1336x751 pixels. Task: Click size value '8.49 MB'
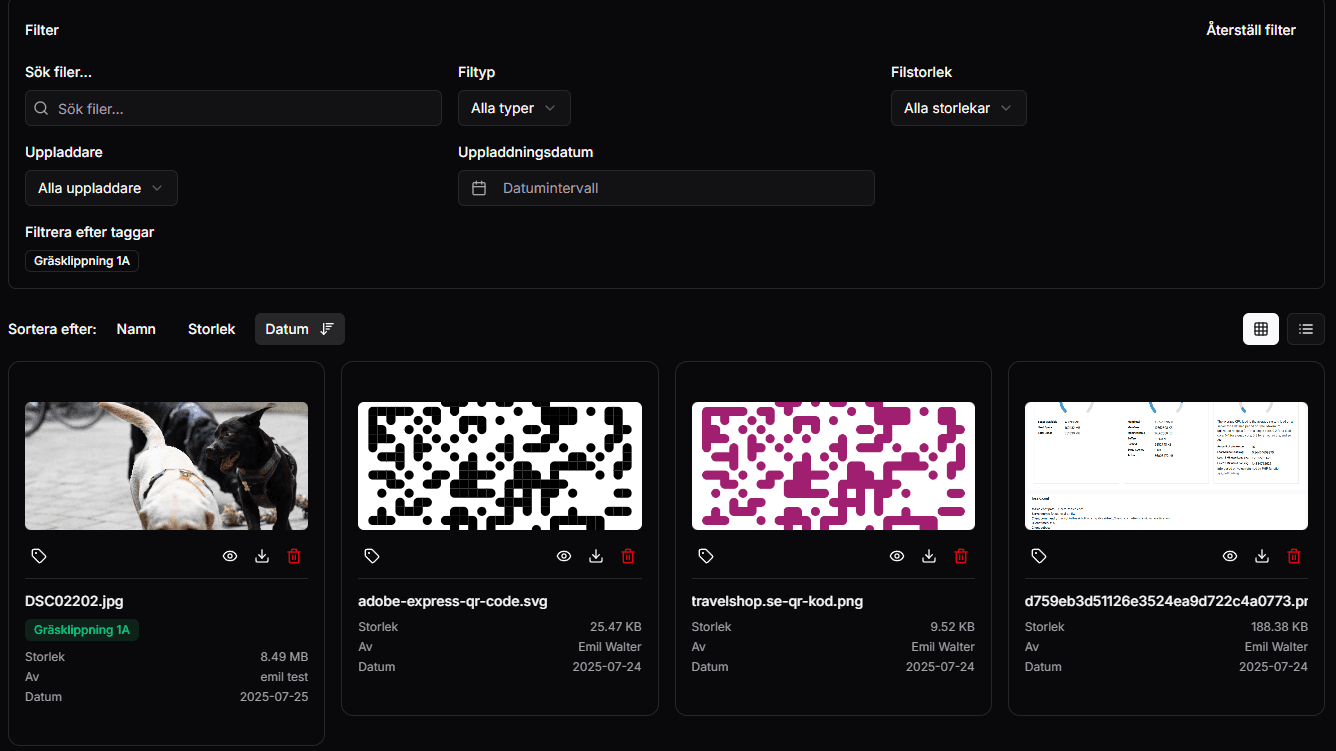tap(284, 657)
